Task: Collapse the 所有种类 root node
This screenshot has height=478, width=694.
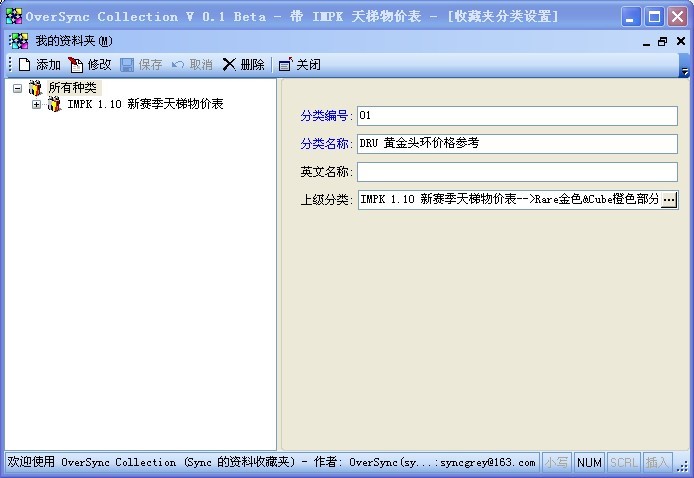Action: point(17,88)
